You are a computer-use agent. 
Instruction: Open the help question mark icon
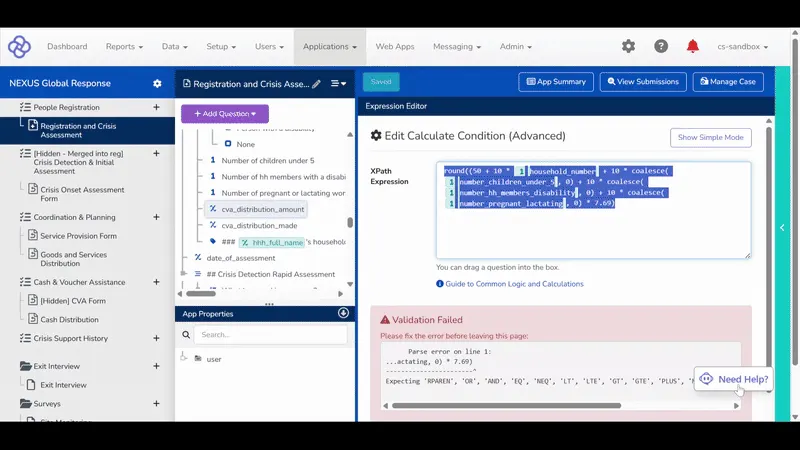tap(661, 46)
